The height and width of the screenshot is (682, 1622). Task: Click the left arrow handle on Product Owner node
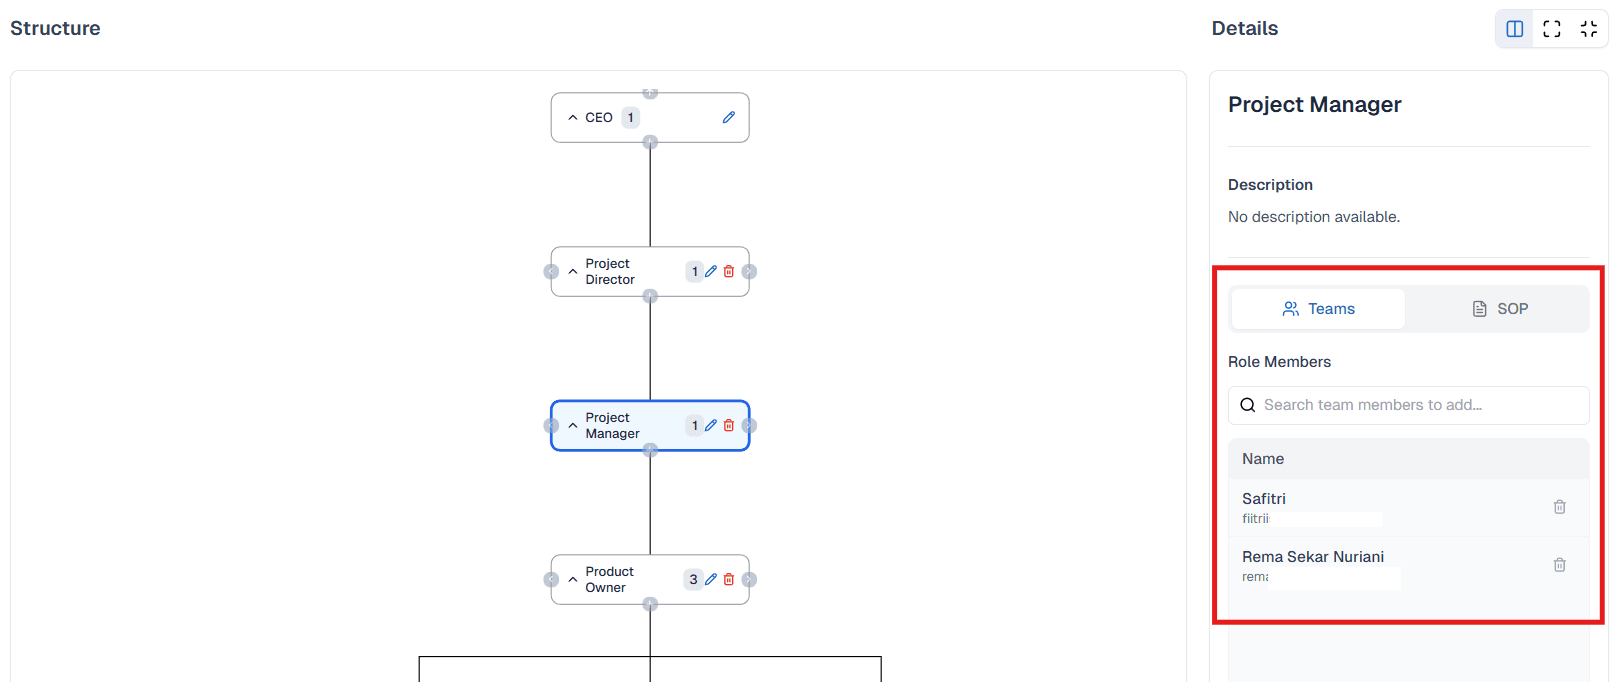click(x=551, y=579)
